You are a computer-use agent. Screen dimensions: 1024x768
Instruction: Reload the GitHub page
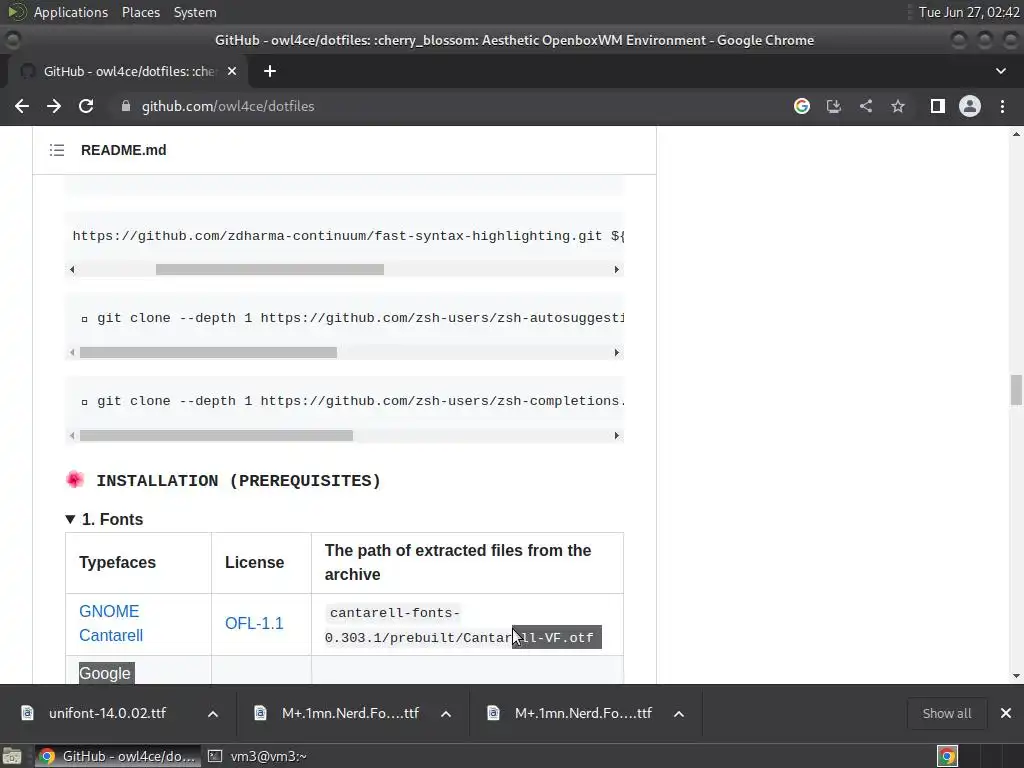click(86, 106)
